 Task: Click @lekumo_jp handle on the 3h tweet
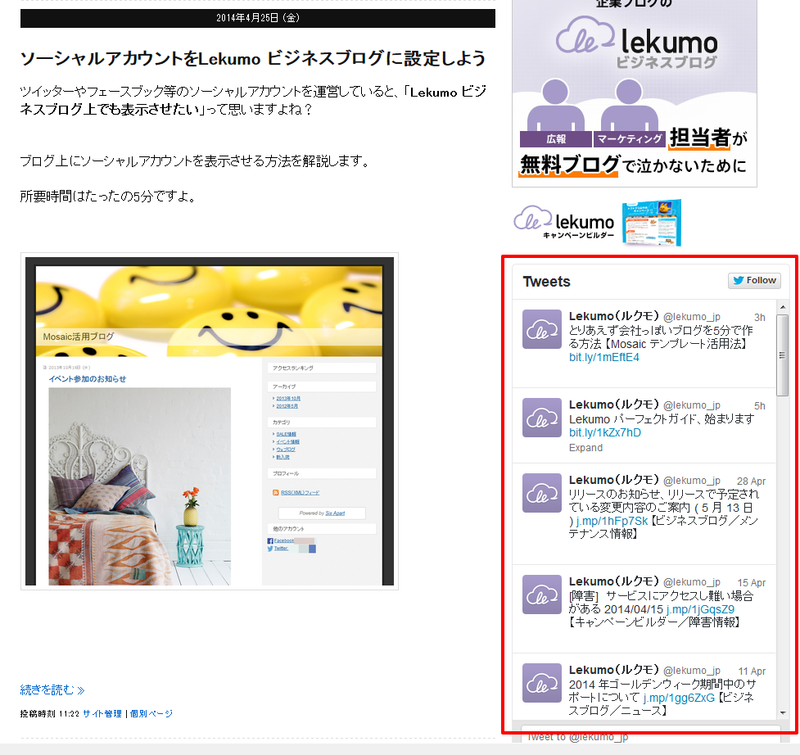pyautogui.click(x=692, y=317)
